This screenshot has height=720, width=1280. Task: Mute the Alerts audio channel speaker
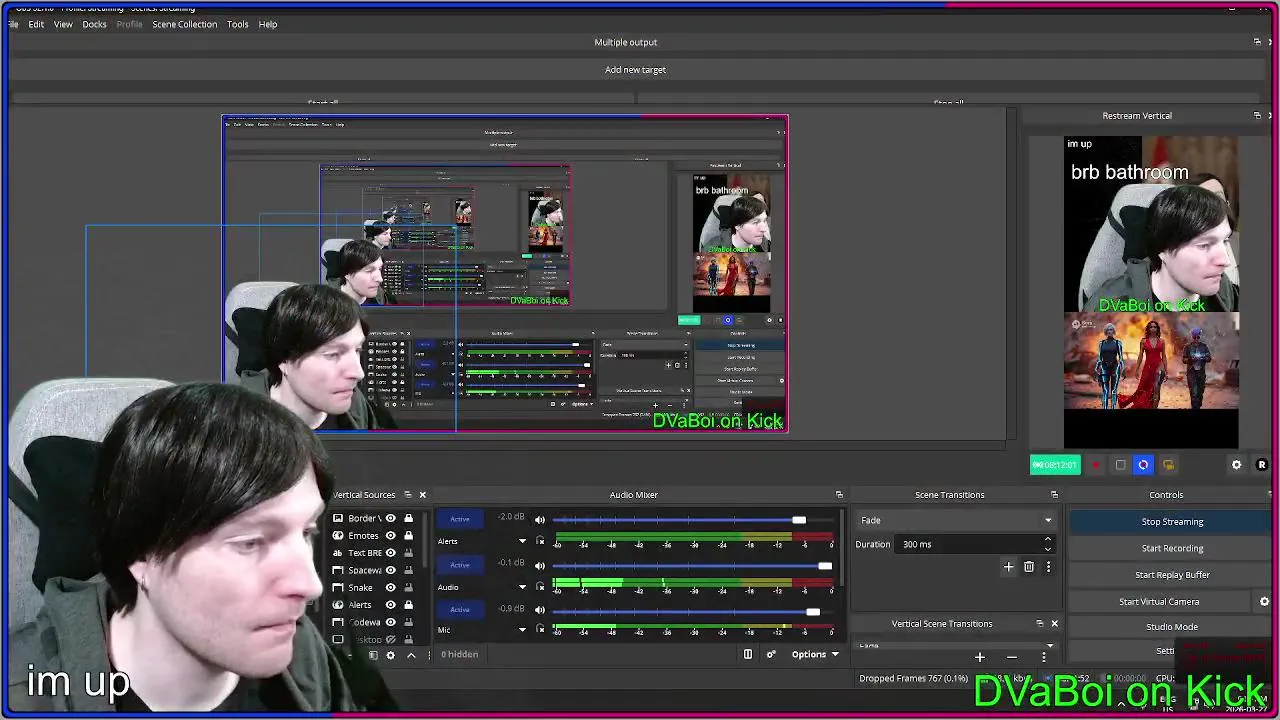click(540, 520)
